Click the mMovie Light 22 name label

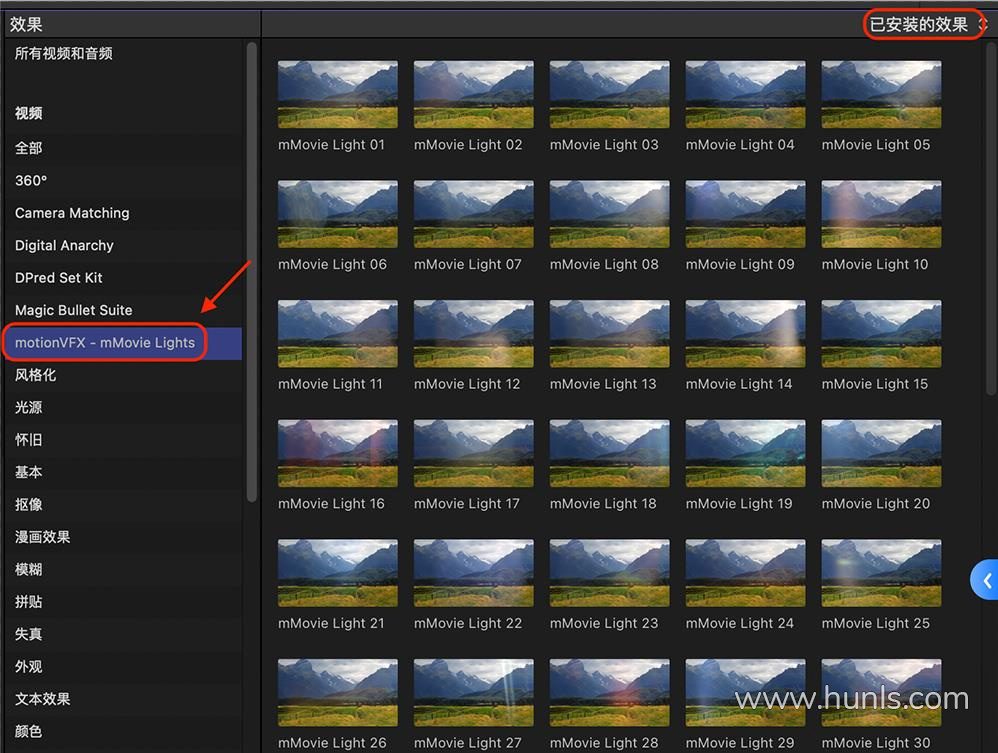(x=468, y=624)
